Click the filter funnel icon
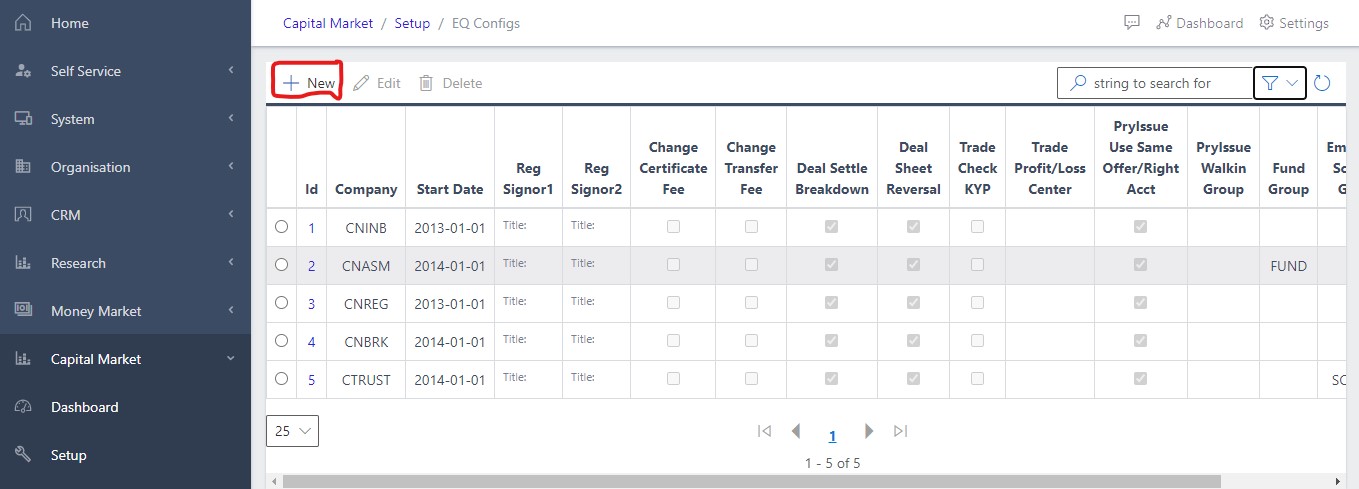1359x489 pixels. click(1270, 83)
